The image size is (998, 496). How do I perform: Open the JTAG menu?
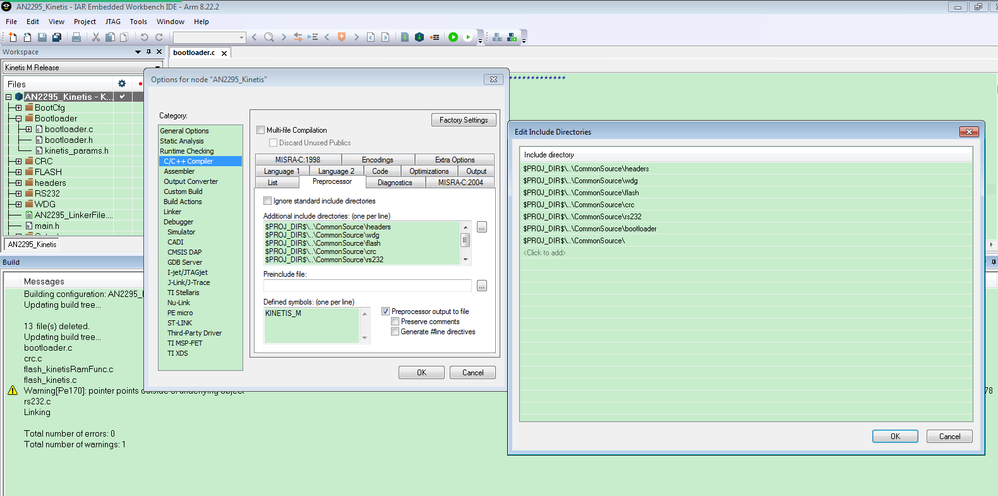click(x=113, y=22)
